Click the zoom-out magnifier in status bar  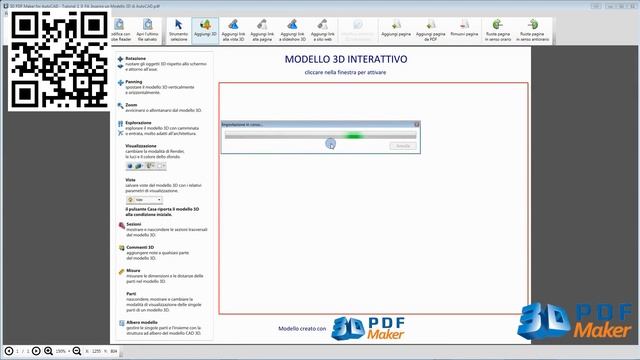pyautogui.click(x=77, y=351)
